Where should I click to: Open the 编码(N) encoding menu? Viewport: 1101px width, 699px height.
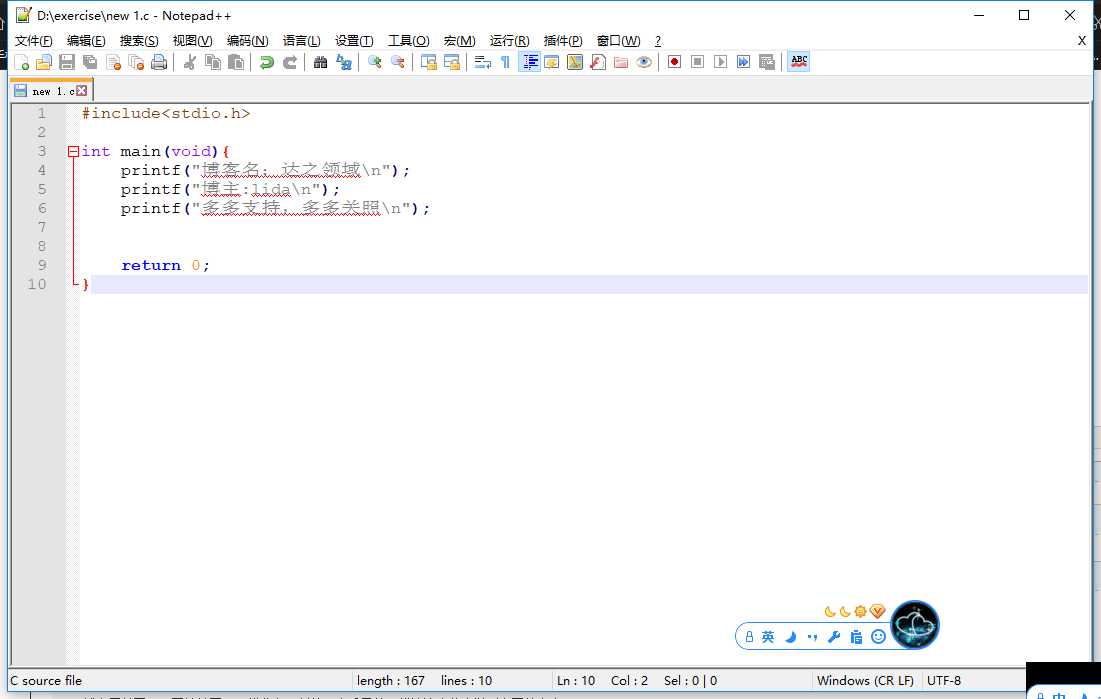[247, 41]
